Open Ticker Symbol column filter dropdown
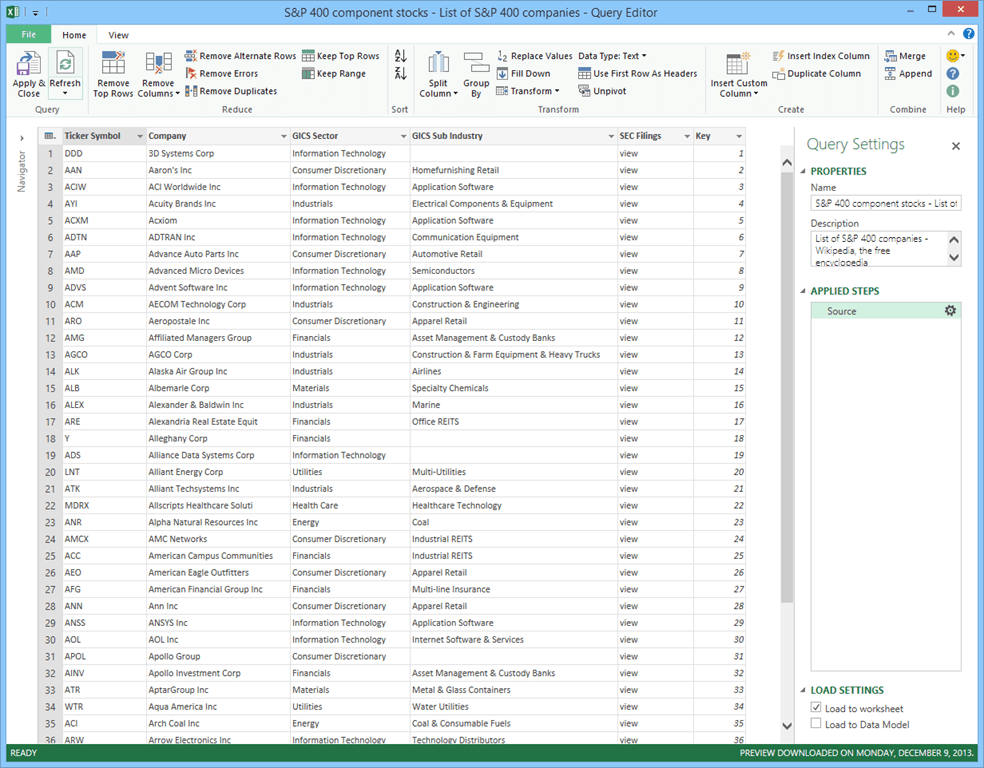 (139, 136)
